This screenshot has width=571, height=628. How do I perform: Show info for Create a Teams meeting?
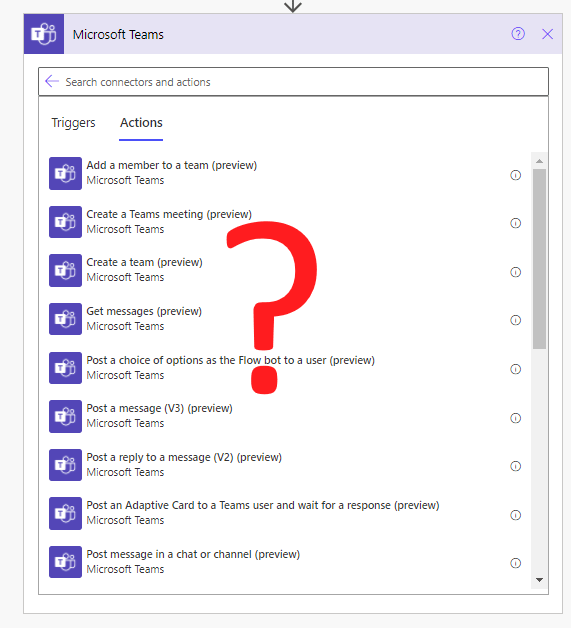coord(515,223)
